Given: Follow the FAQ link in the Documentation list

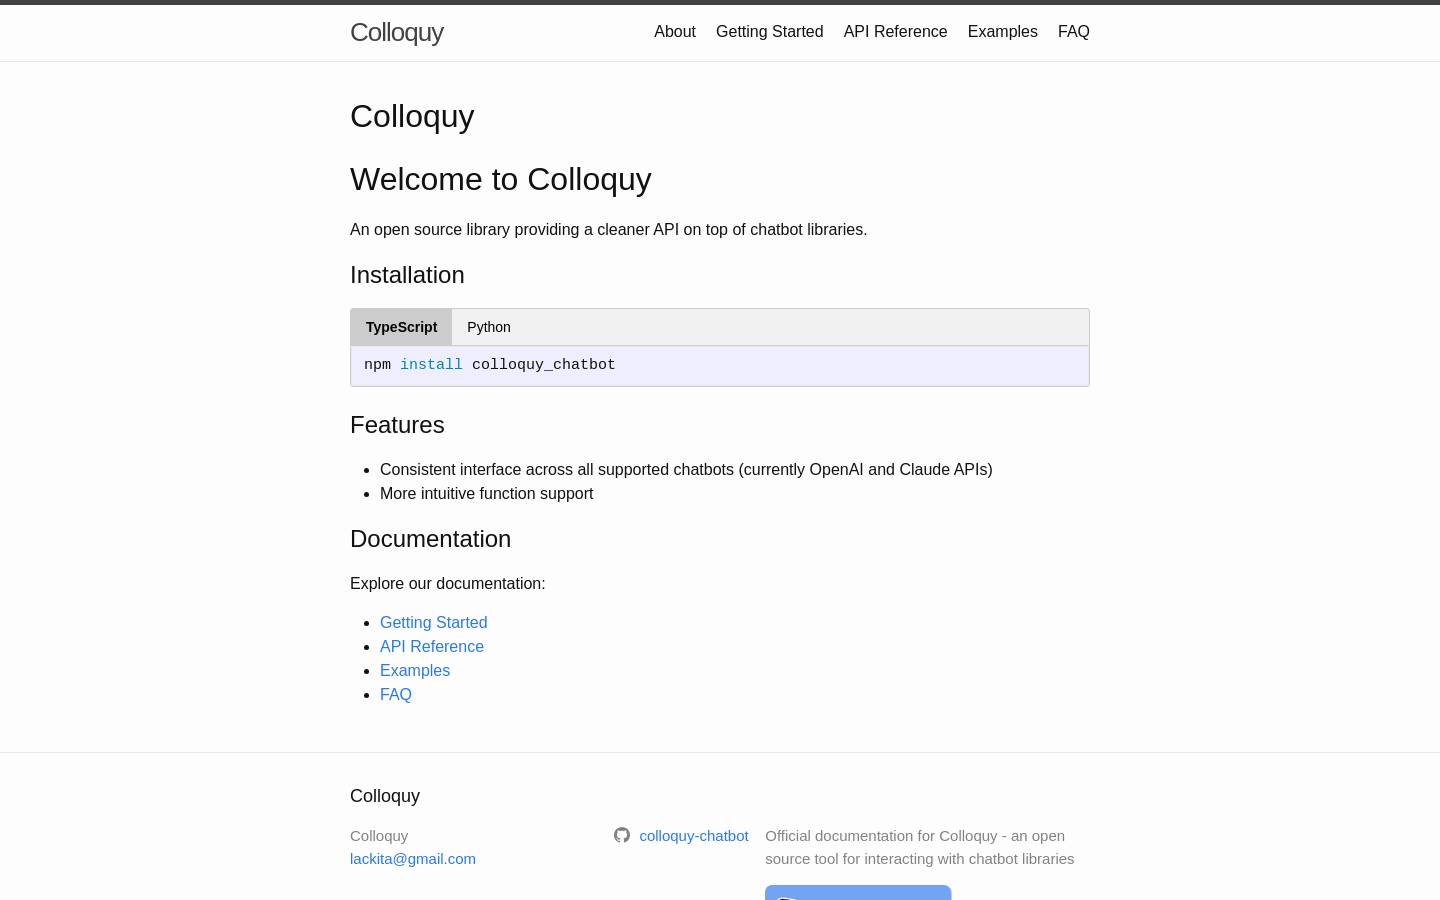Looking at the screenshot, I should (396, 694).
